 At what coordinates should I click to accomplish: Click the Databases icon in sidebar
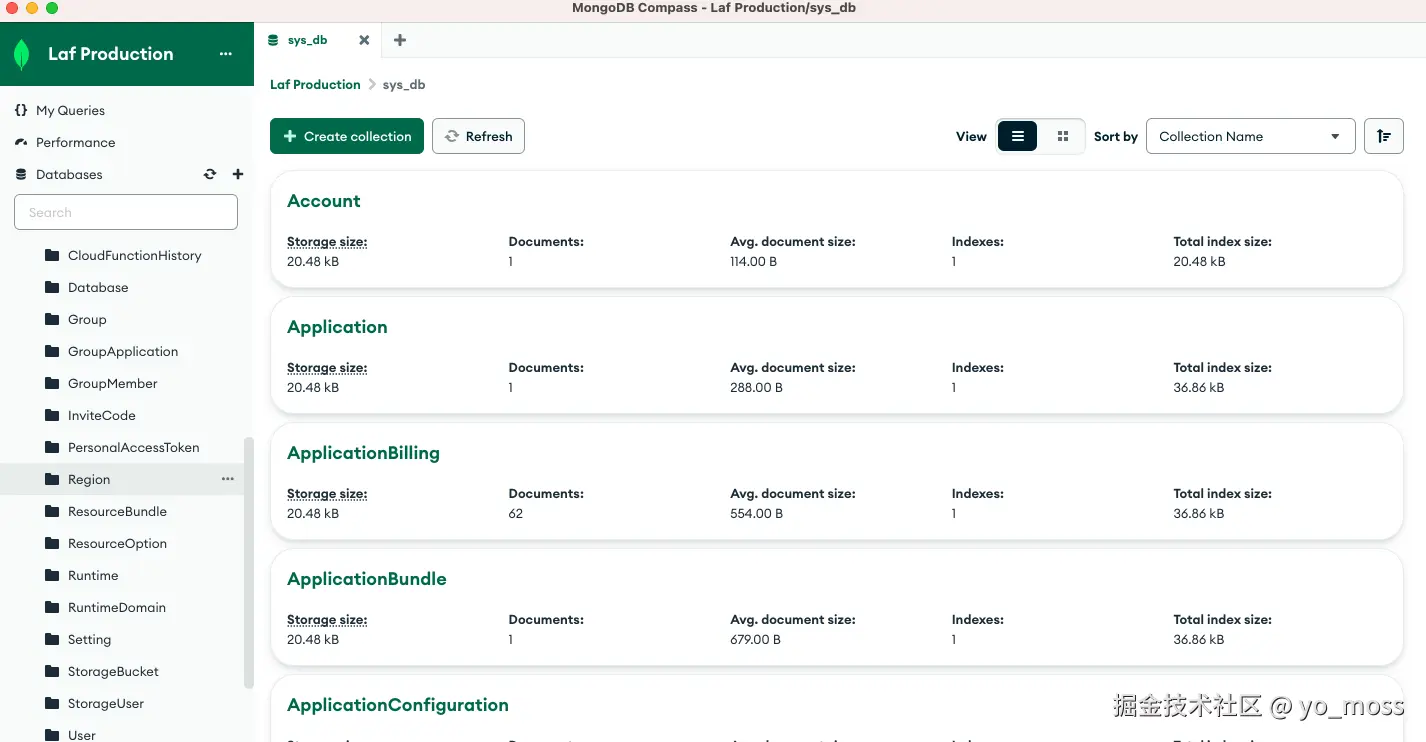(x=21, y=174)
